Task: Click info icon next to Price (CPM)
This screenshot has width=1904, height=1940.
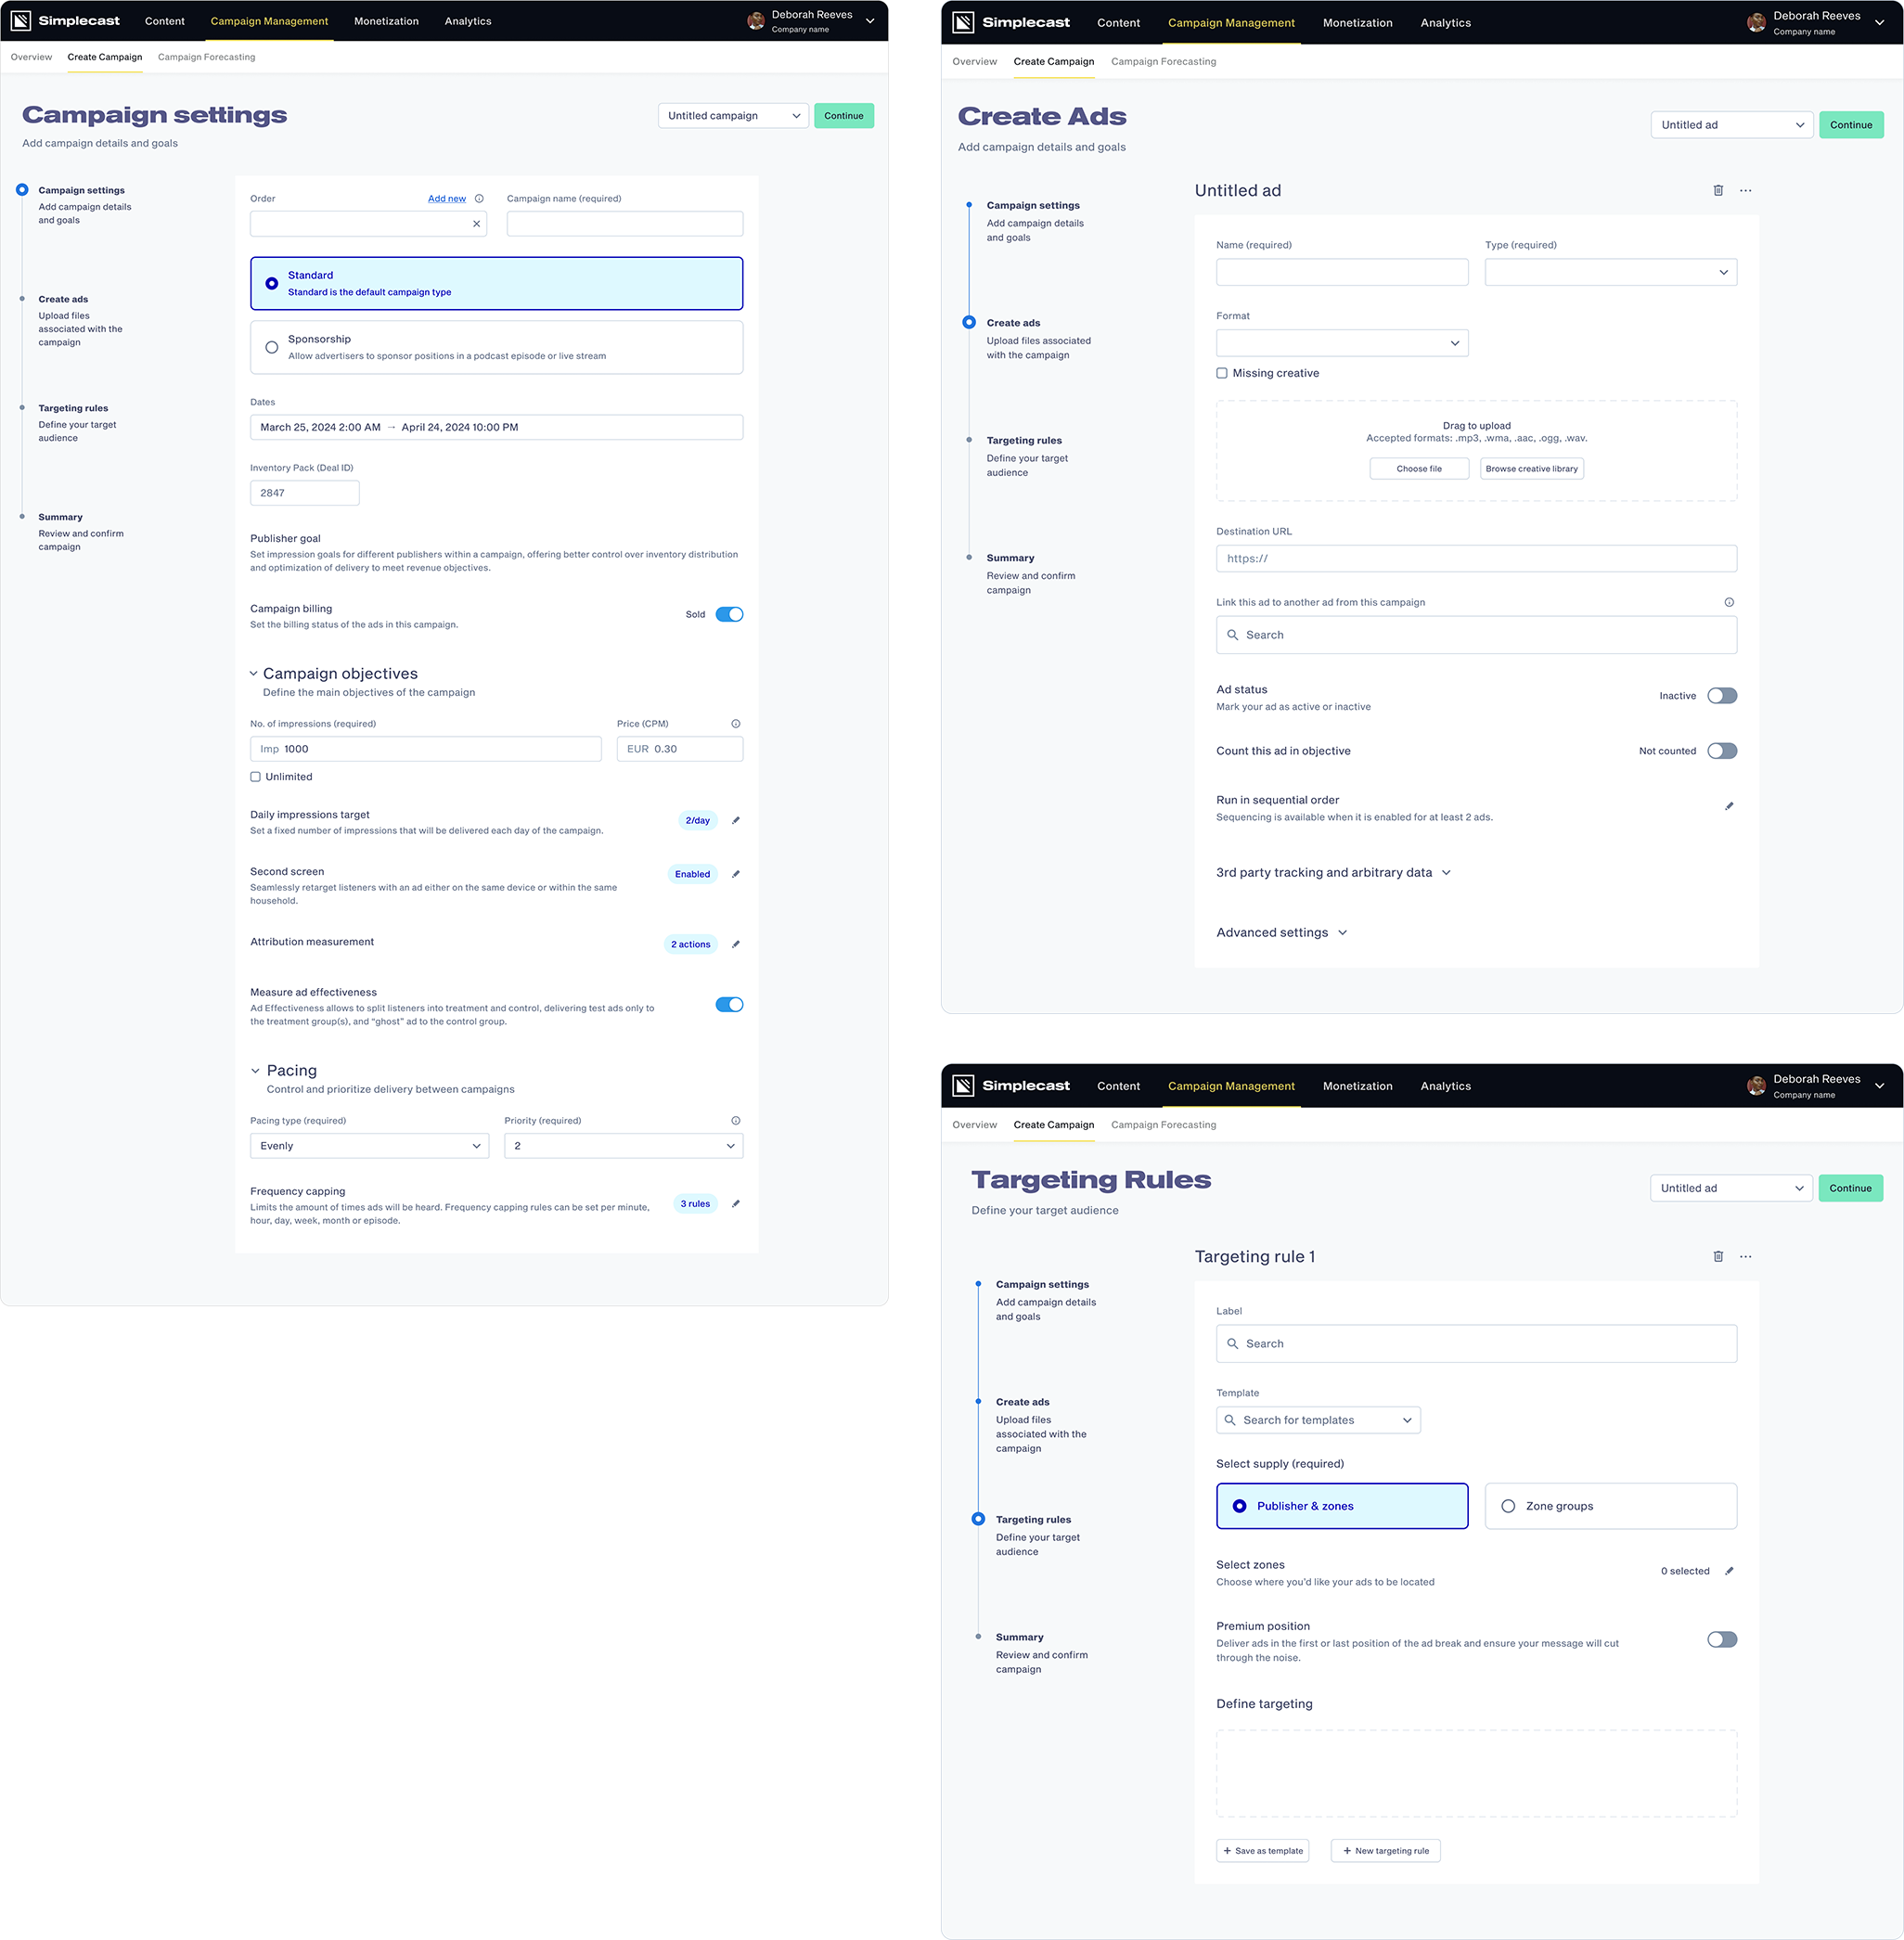Action: click(x=736, y=724)
